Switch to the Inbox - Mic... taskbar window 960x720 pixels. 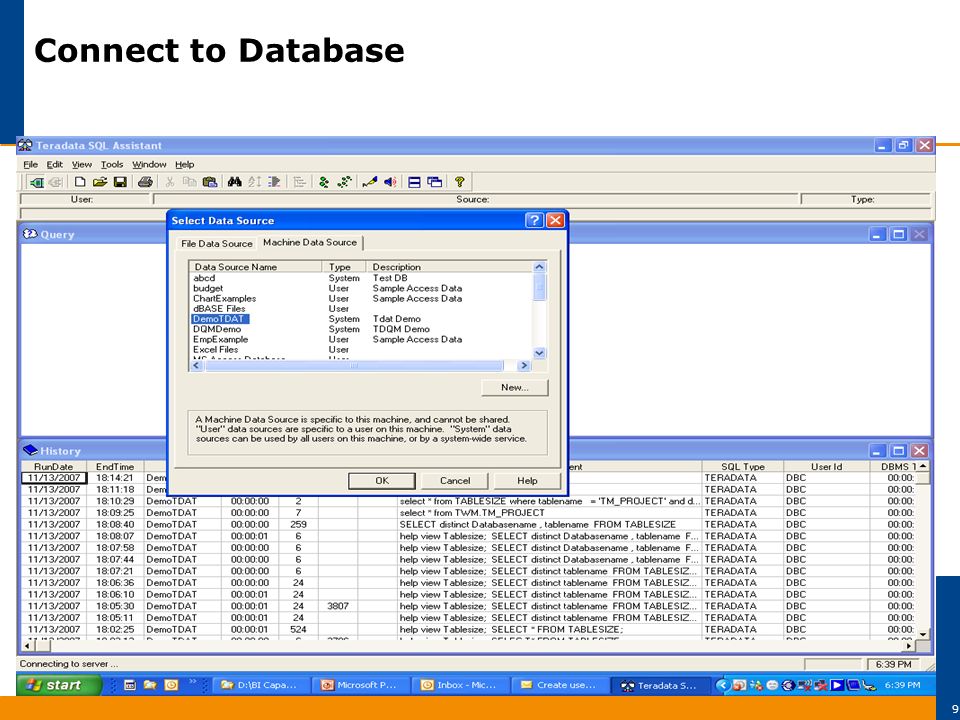460,685
